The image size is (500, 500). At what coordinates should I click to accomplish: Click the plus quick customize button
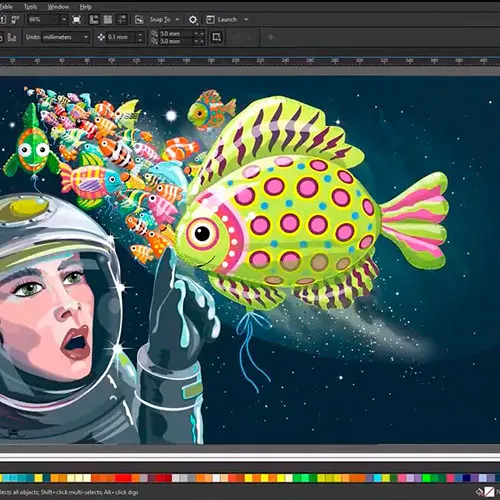[271, 37]
